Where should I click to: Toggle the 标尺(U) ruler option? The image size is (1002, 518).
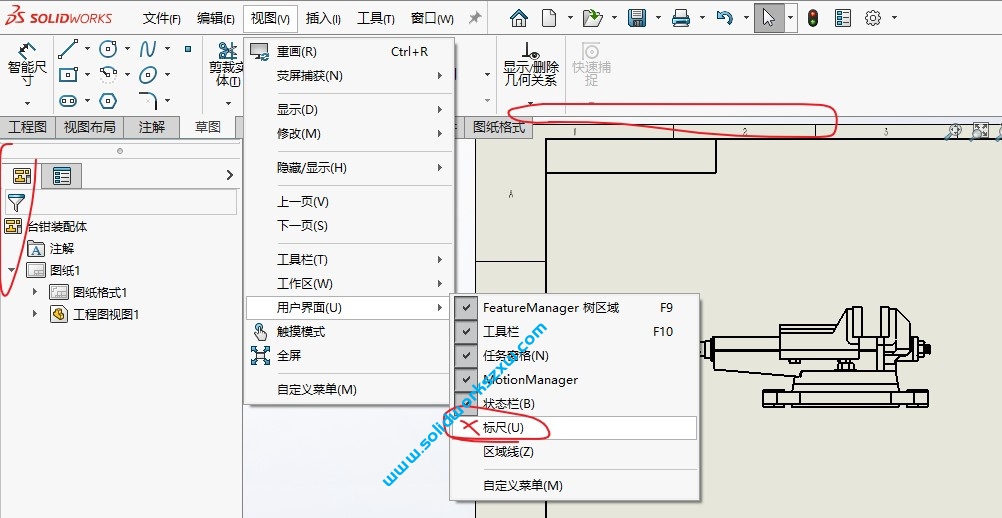pos(503,428)
